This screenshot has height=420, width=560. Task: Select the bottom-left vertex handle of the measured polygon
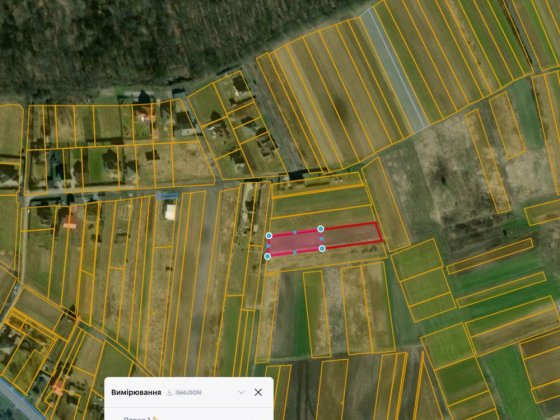pos(268,256)
